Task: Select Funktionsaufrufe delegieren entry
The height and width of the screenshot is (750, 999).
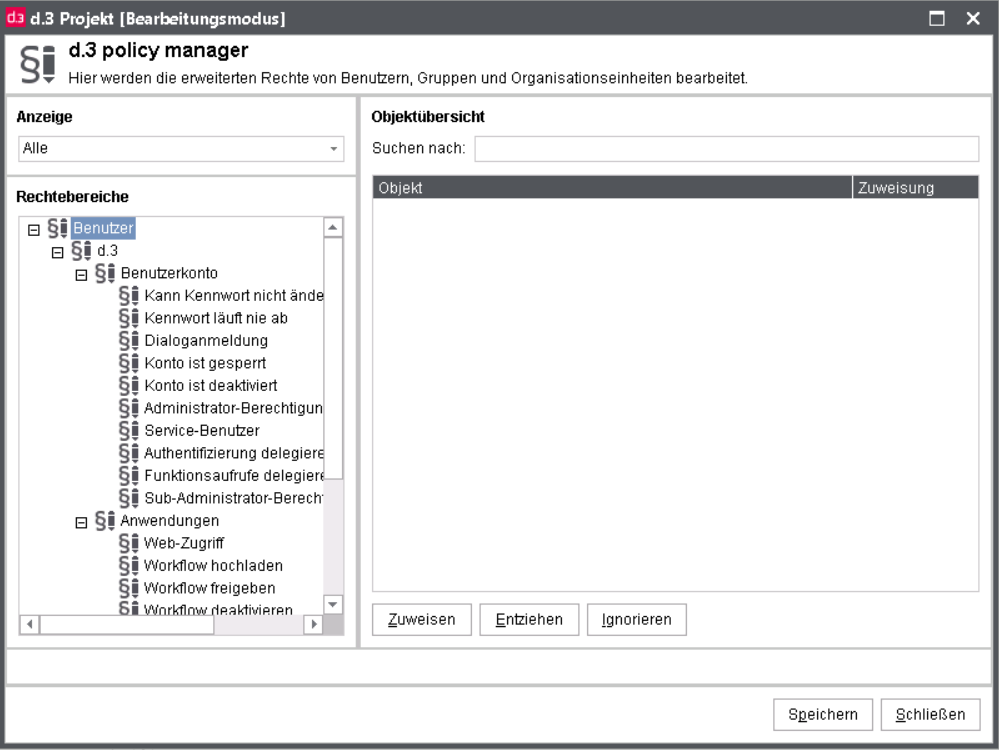Action: click(x=234, y=475)
